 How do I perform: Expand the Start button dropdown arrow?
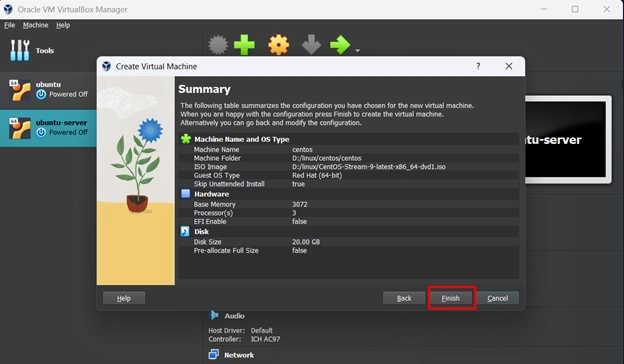pos(357,51)
